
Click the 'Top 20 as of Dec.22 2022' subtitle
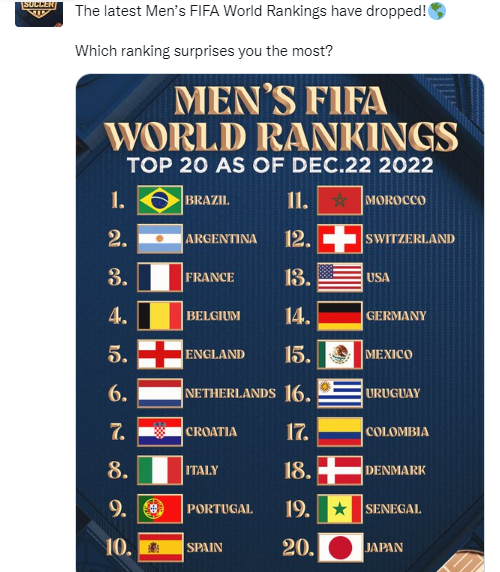pos(280,165)
